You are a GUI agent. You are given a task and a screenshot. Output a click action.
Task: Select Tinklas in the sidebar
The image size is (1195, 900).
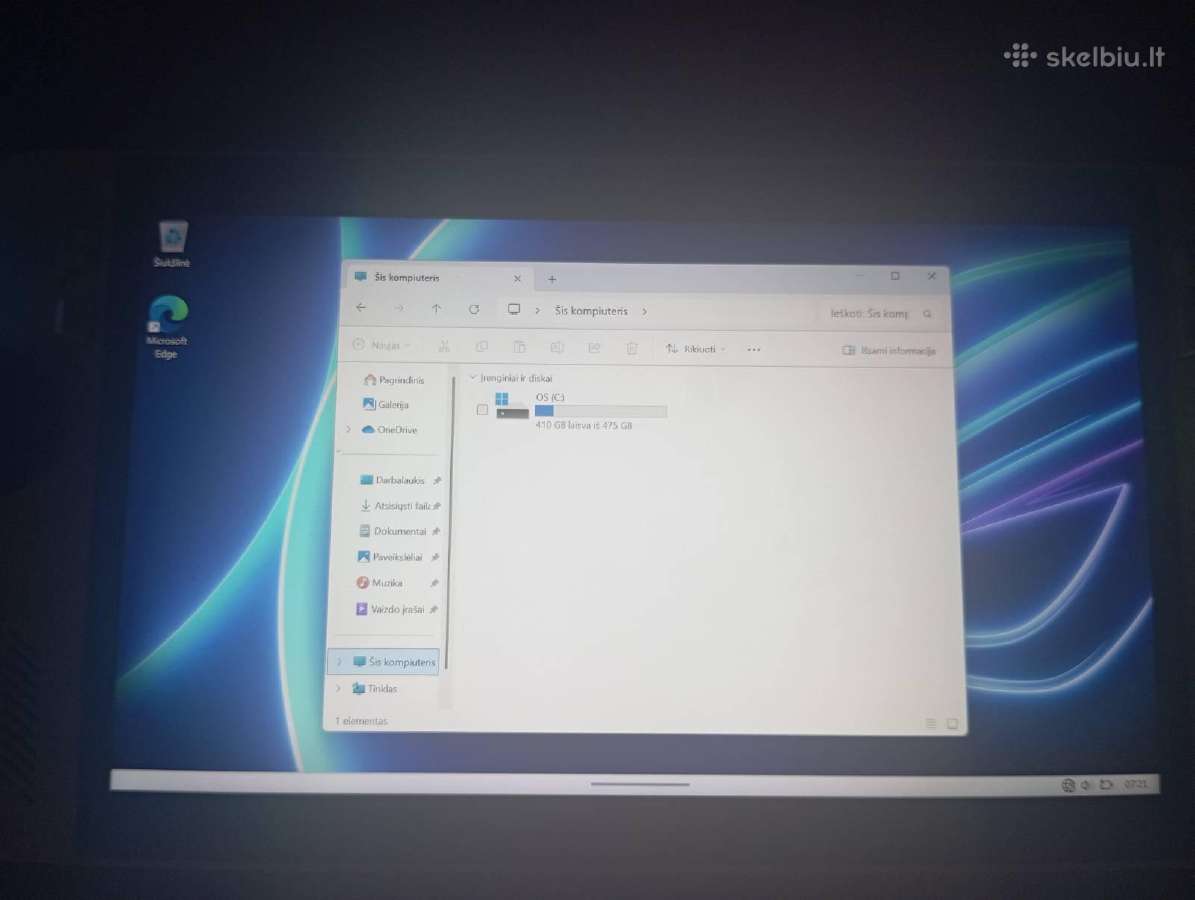click(x=374, y=688)
